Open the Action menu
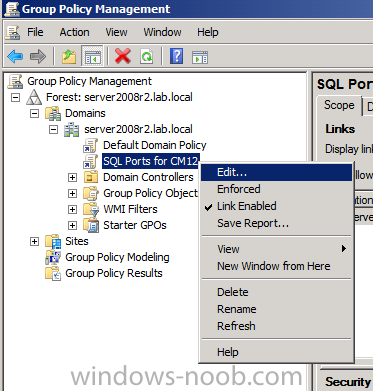 [74, 32]
